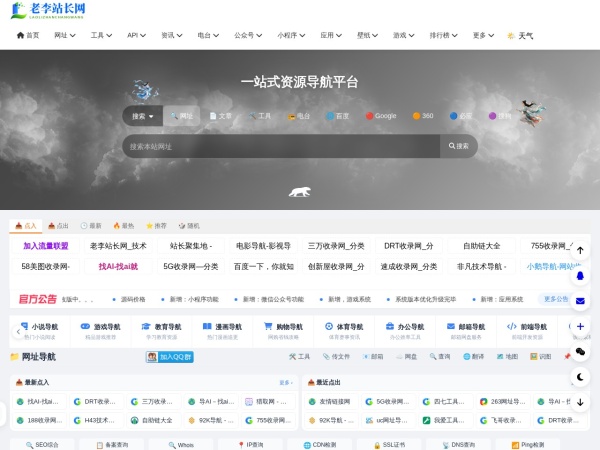Open 购物导航 shopping cart card
This screenshot has width=600, height=450.
283,331
